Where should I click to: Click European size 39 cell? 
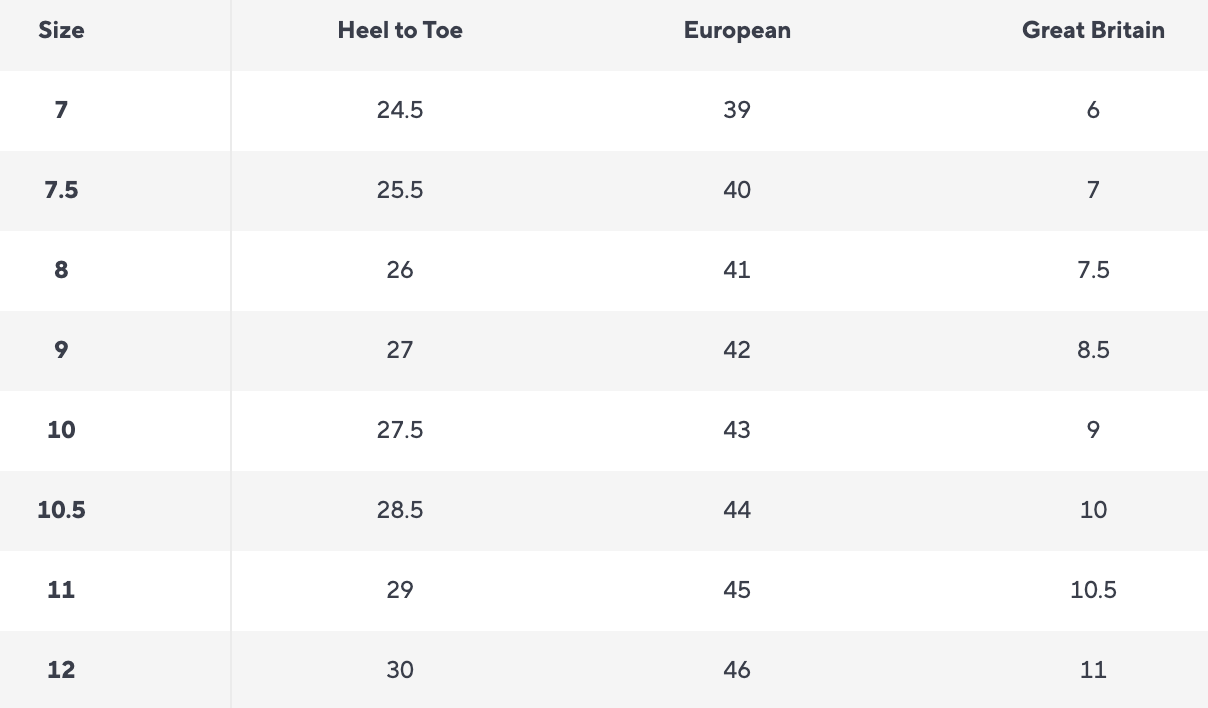pyautogui.click(x=737, y=110)
